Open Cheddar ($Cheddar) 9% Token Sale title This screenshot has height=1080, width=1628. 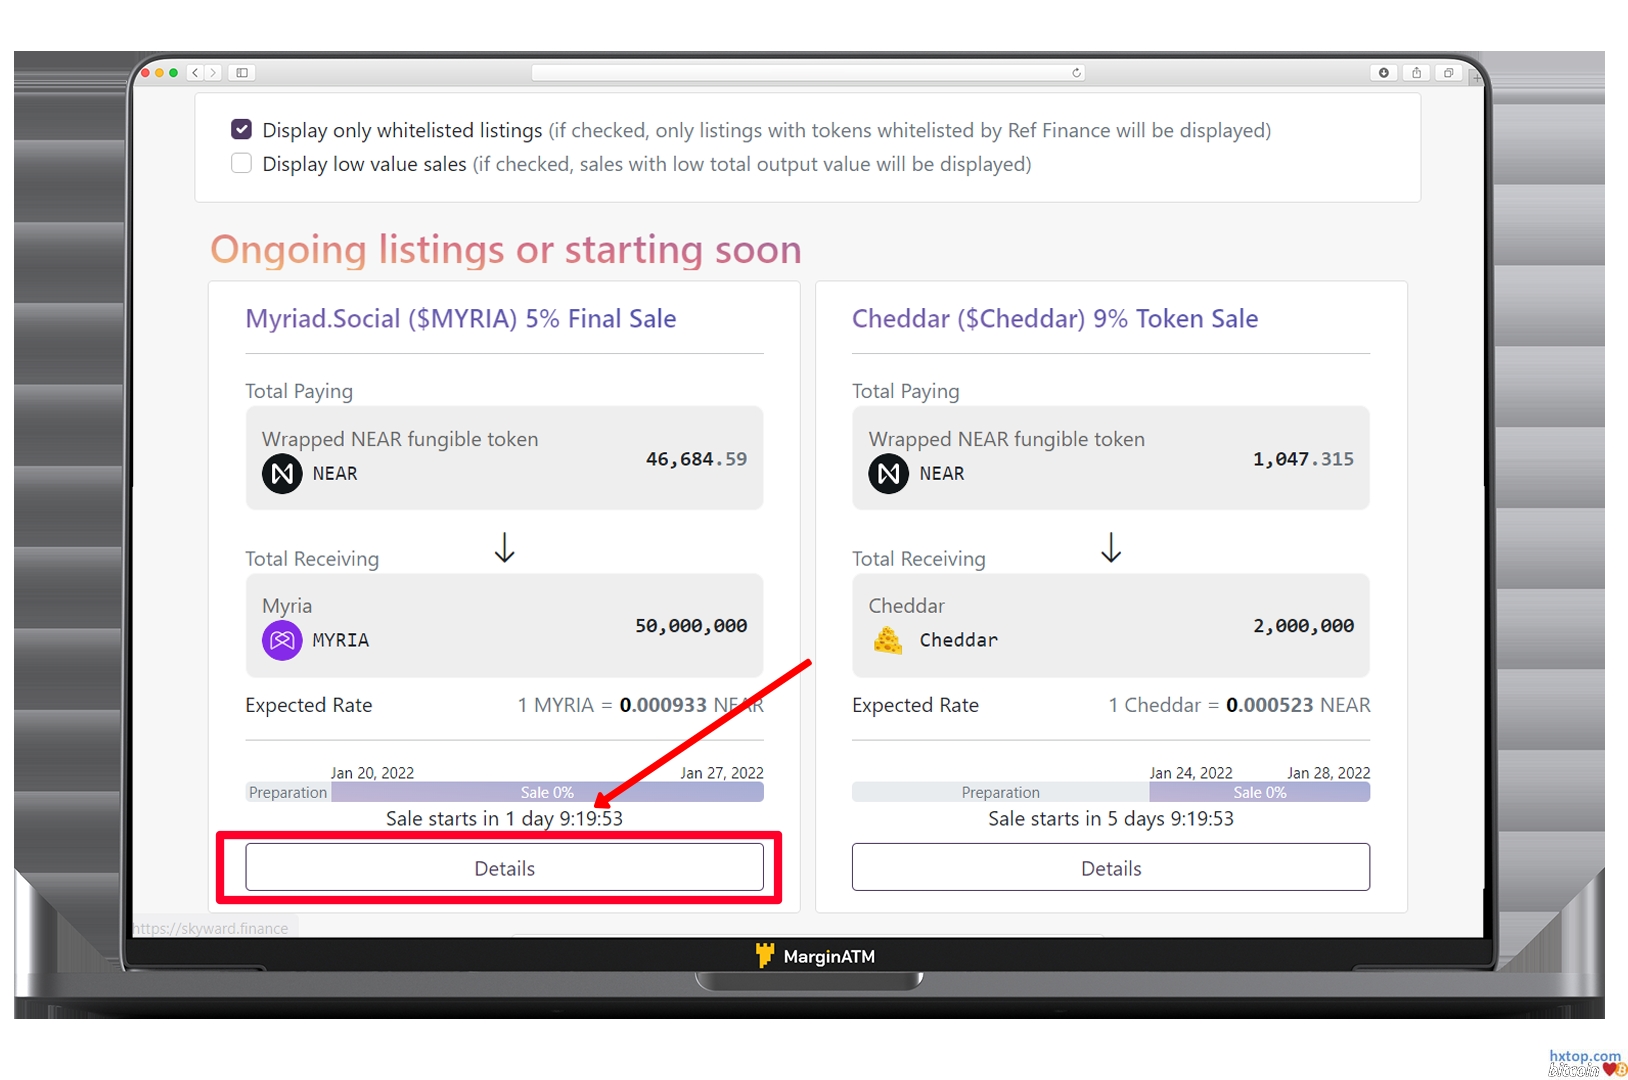[1054, 319]
